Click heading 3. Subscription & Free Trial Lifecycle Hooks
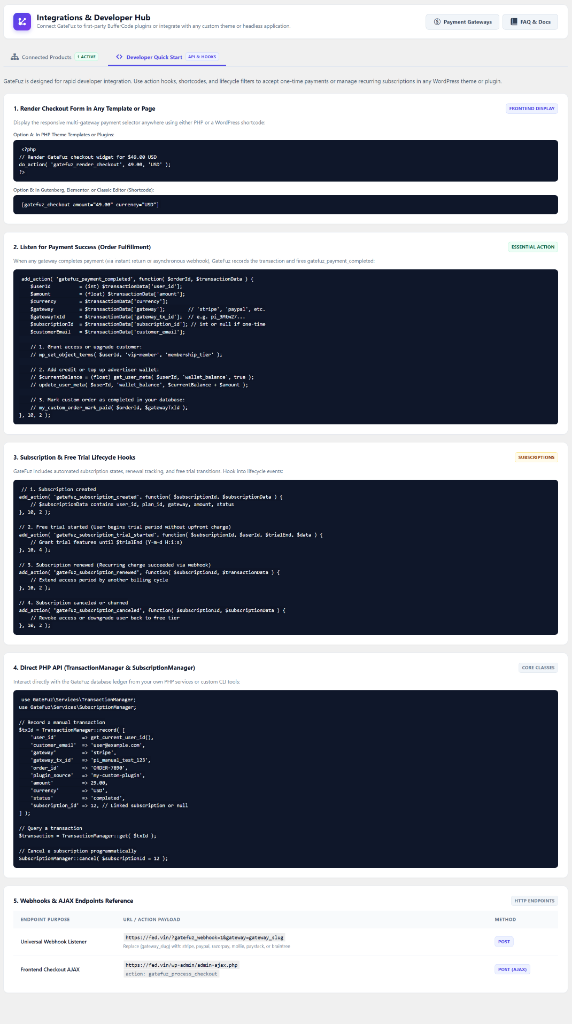Image resolution: width=572 pixels, height=1024 pixels. click(x=74, y=457)
